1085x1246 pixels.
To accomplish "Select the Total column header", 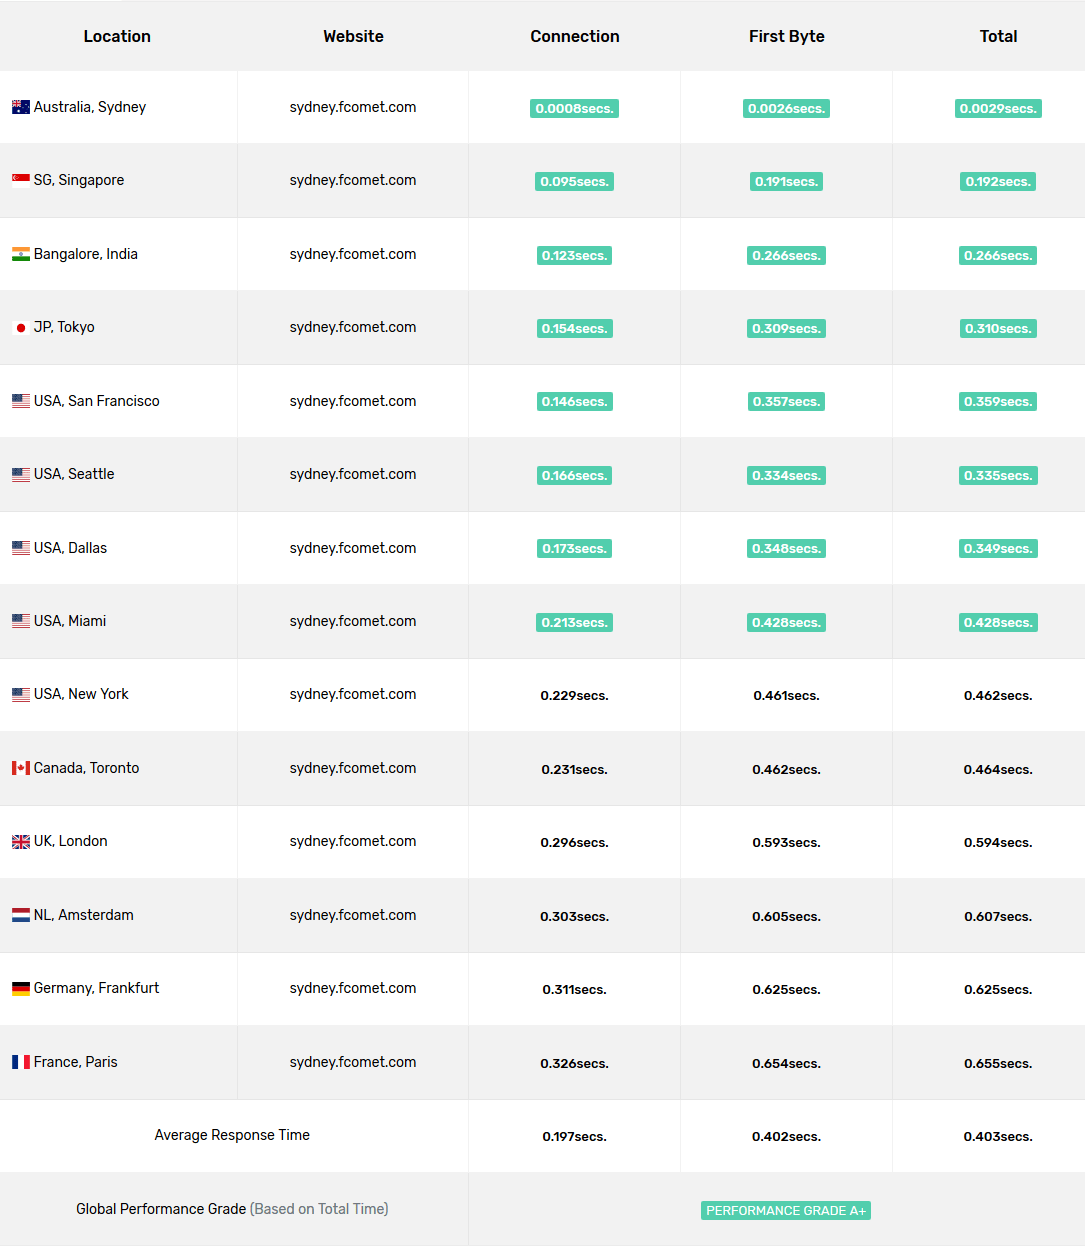I will [x=998, y=36].
